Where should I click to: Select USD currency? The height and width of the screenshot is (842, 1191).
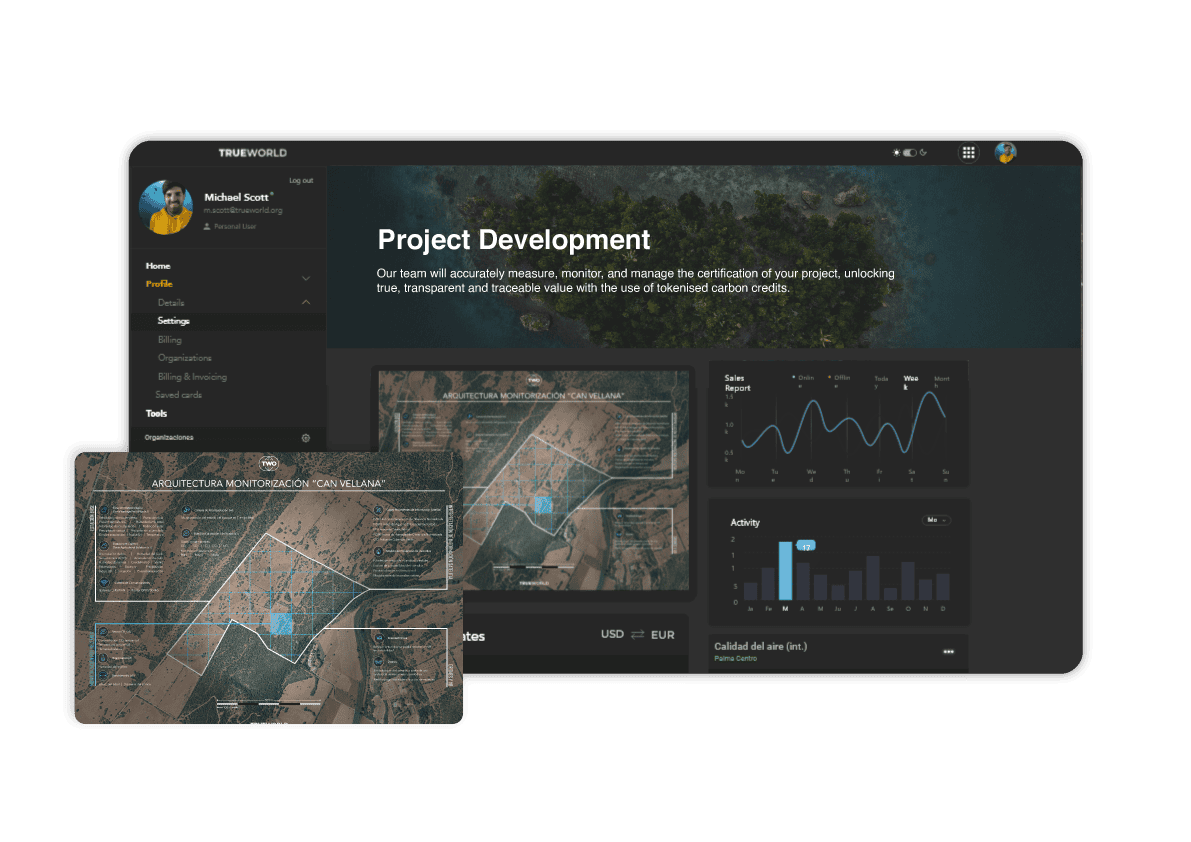(x=612, y=634)
